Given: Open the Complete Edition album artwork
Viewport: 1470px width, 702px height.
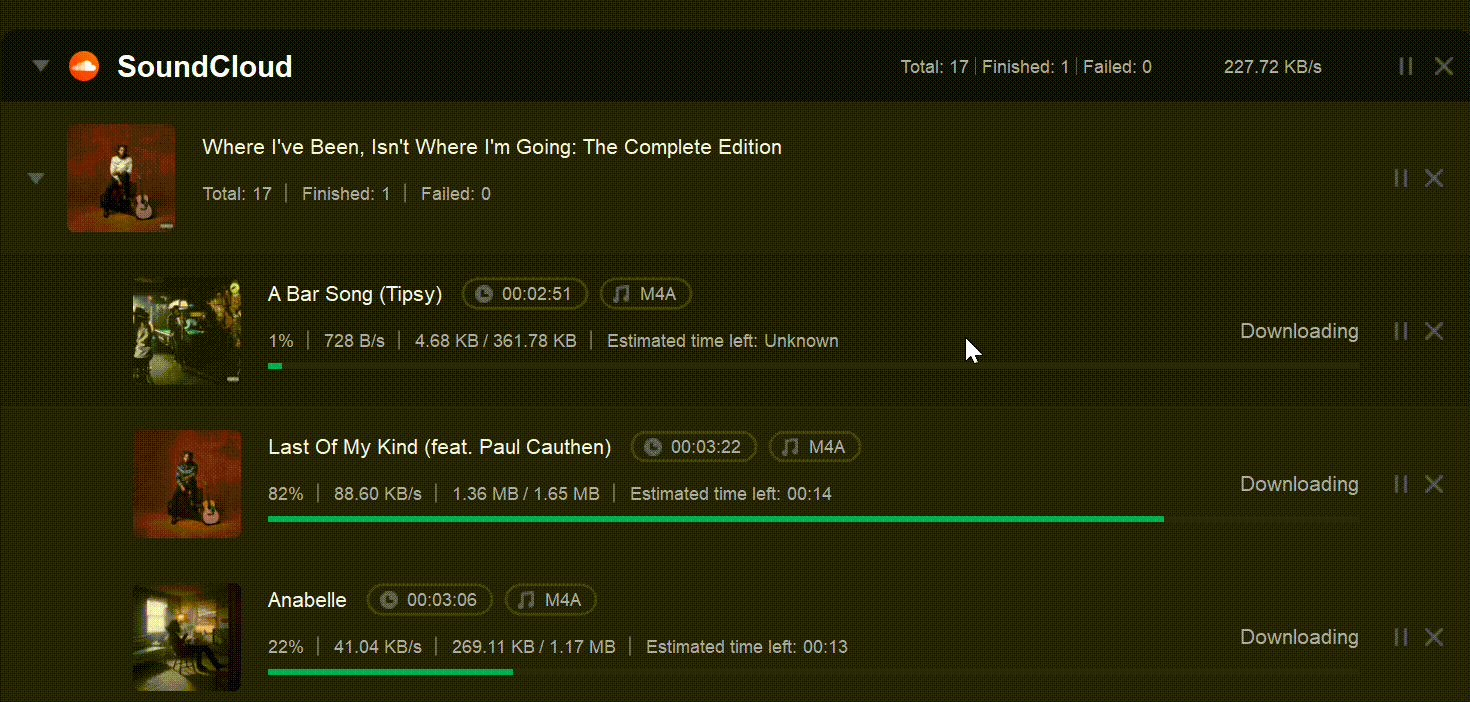Looking at the screenshot, I should (121, 177).
